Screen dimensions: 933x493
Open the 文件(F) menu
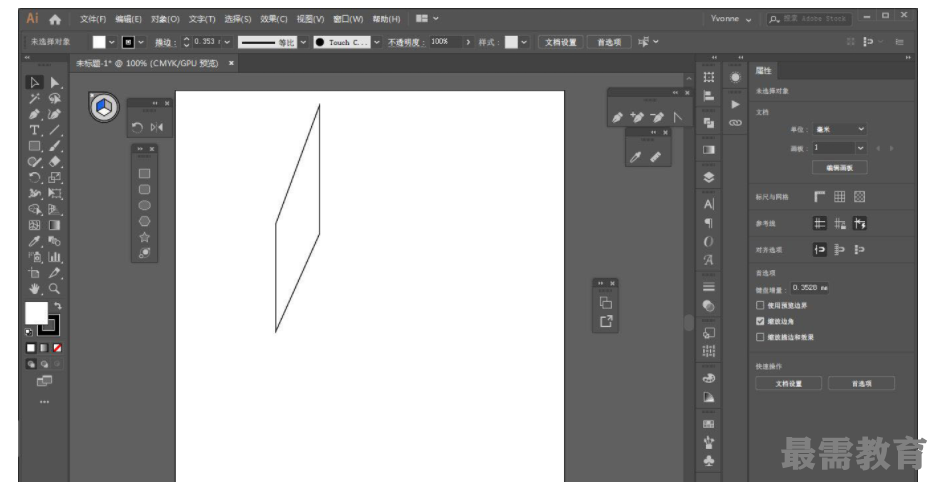point(93,19)
